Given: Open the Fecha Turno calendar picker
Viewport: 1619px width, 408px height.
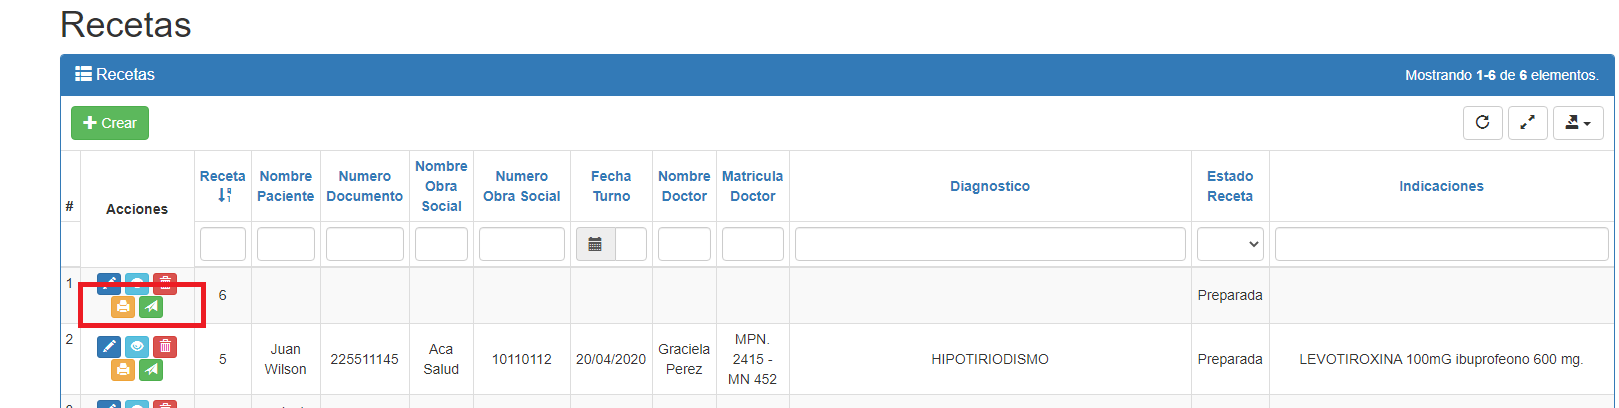Looking at the screenshot, I should [595, 244].
